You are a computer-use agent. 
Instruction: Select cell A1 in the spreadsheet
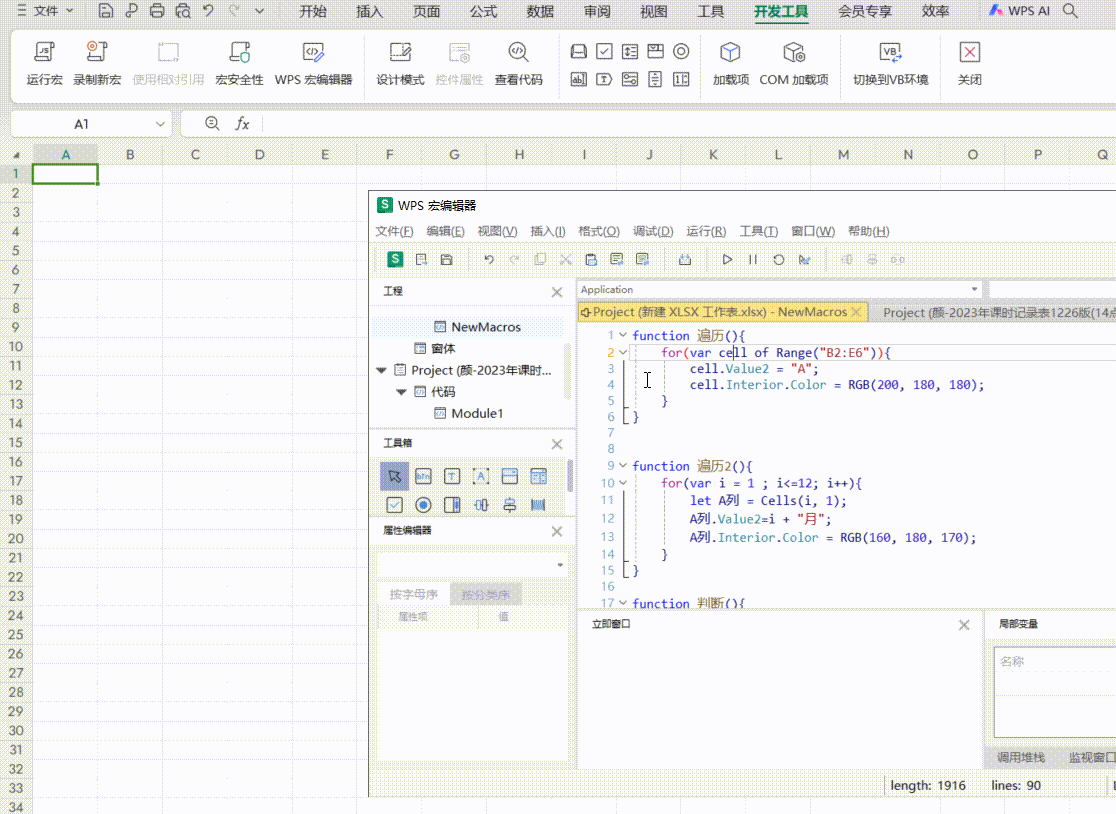pos(65,174)
